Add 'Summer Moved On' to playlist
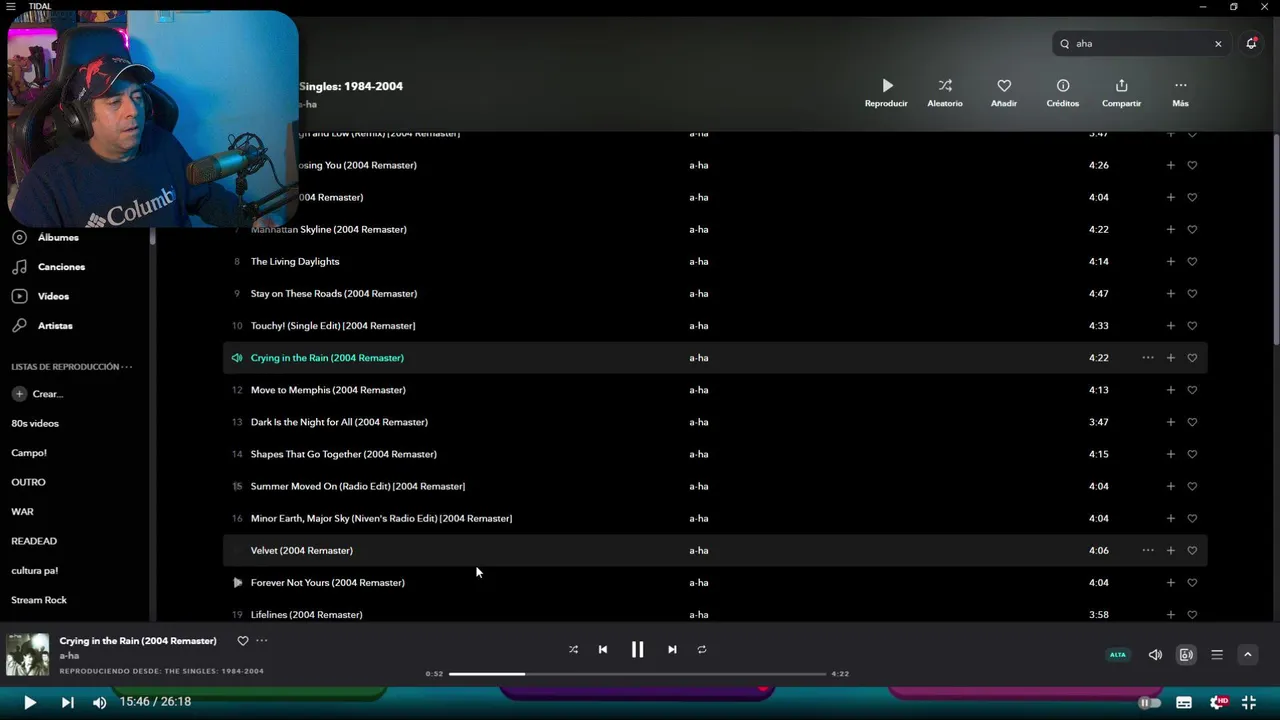Image resolution: width=1280 pixels, height=720 pixels. click(x=1171, y=486)
